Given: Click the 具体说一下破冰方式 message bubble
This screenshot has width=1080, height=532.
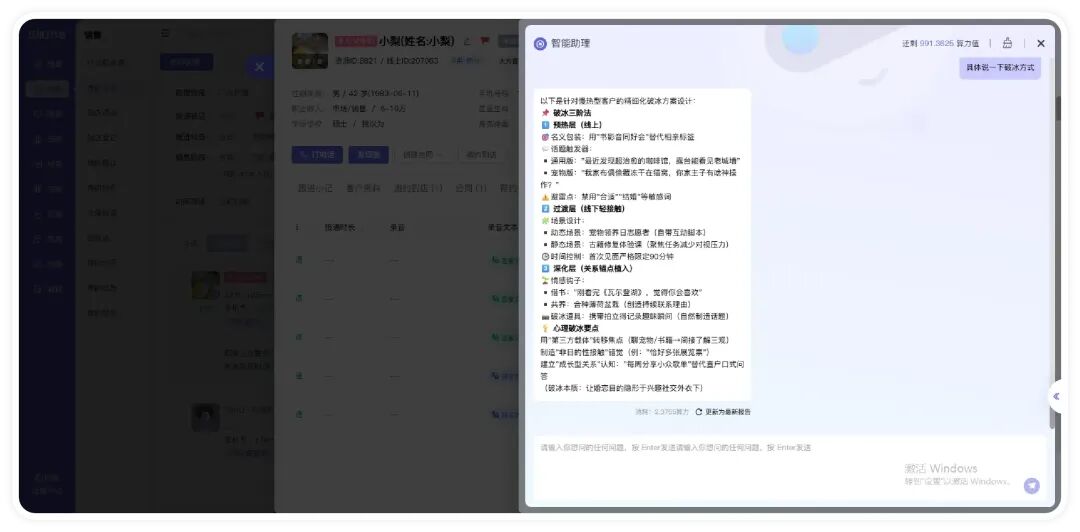Looking at the screenshot, I should (1000, 68).
